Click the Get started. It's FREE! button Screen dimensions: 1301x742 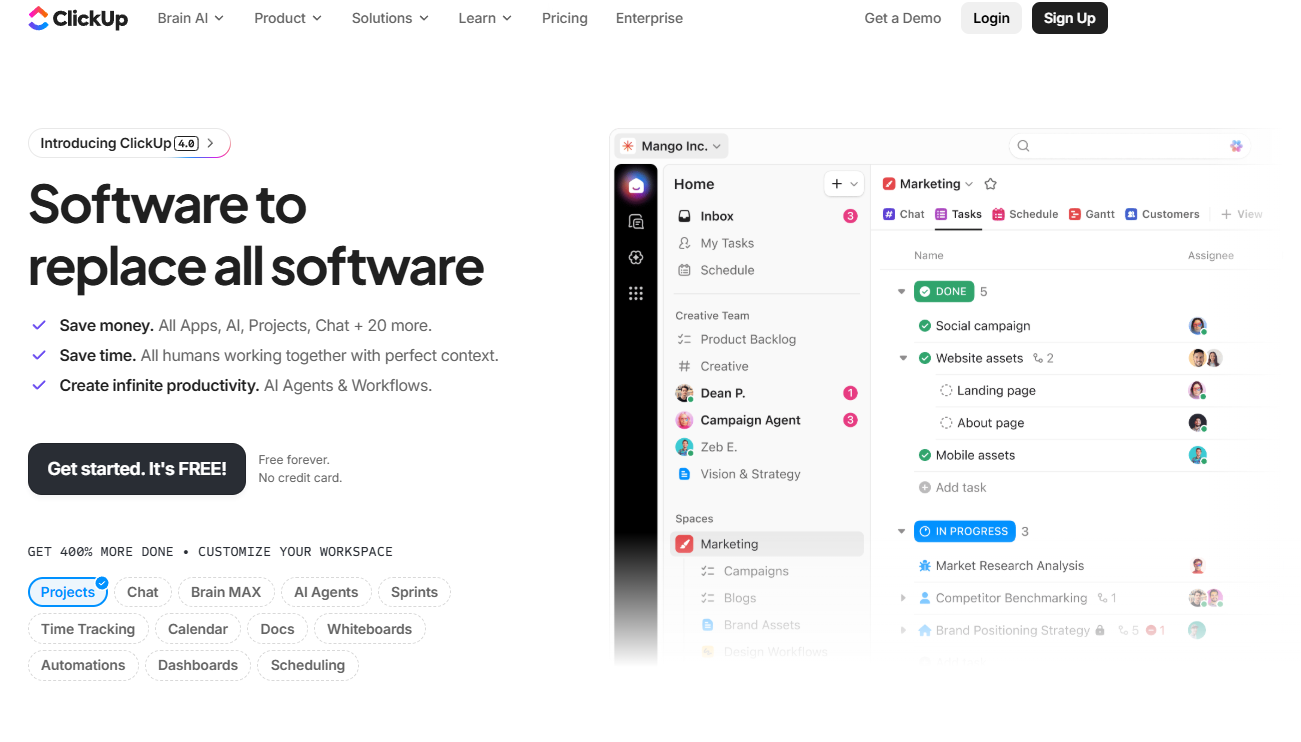pyautogui.click(x=137, y=469)
